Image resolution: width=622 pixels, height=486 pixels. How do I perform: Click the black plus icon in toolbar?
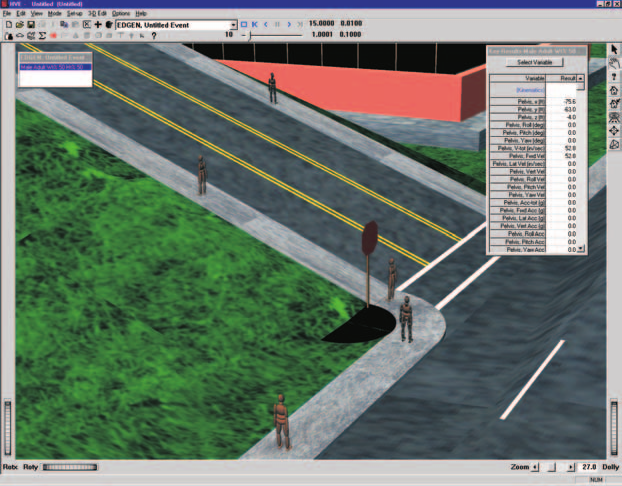[98, 25]
